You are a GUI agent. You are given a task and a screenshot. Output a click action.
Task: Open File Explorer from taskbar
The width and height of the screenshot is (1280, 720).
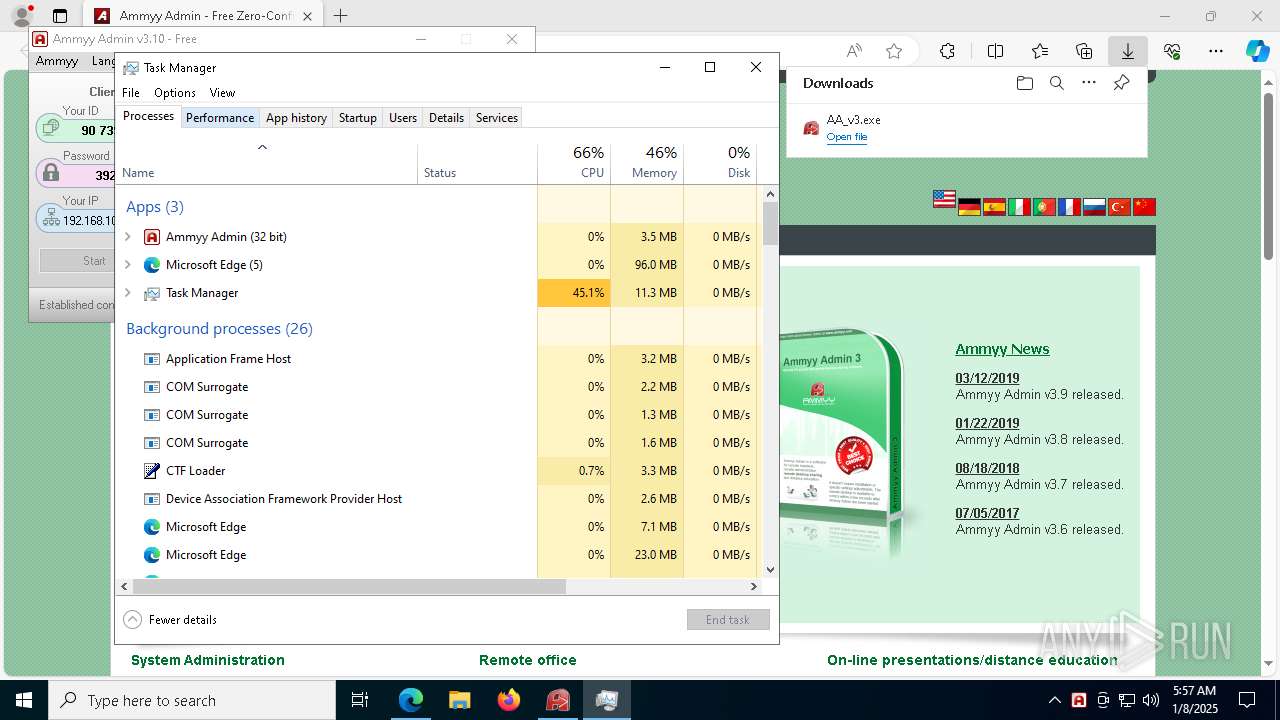(x=460, y=700)
